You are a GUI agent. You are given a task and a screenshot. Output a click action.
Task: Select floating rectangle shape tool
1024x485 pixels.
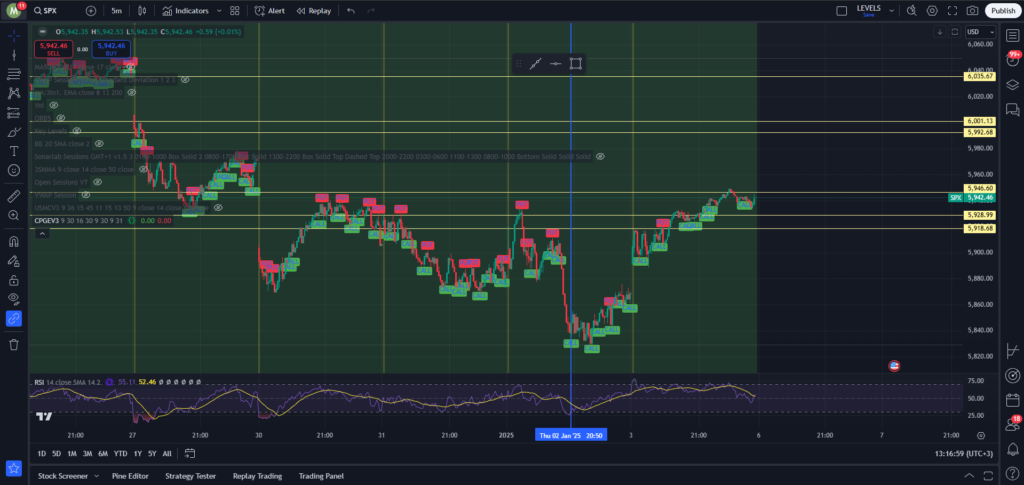575,63
